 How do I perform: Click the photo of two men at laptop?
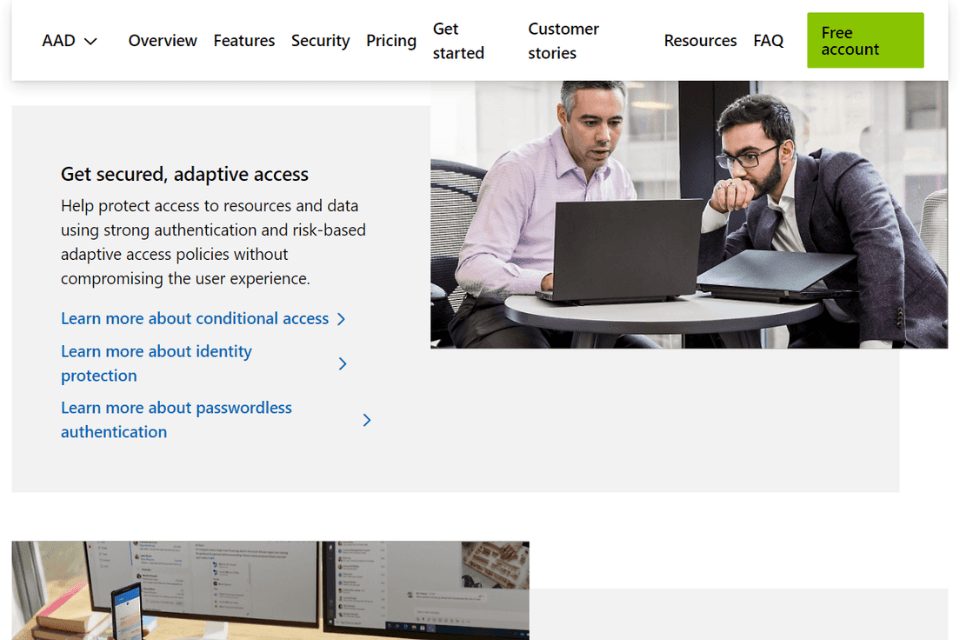click(x=688, y=215)
